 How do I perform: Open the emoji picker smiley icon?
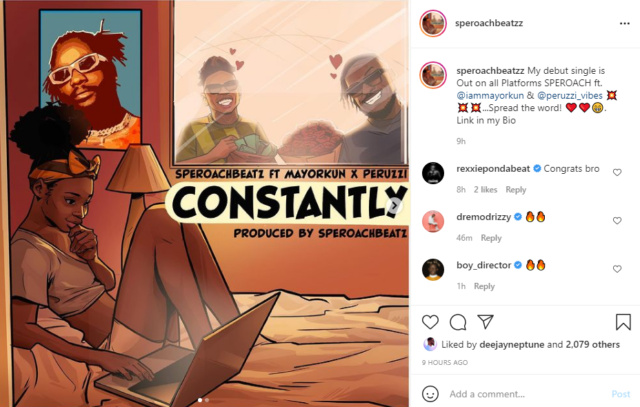(x=430, y=394)
